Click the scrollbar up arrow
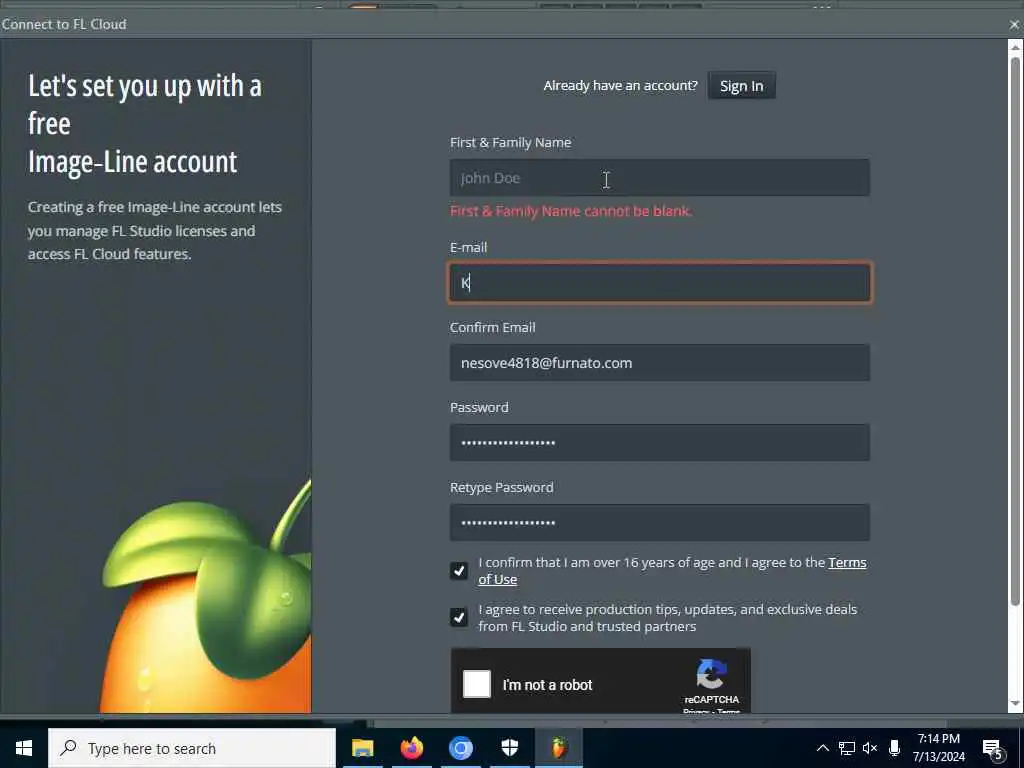The height and width of the screenshot is (768, 1024). click(1015, 47)
